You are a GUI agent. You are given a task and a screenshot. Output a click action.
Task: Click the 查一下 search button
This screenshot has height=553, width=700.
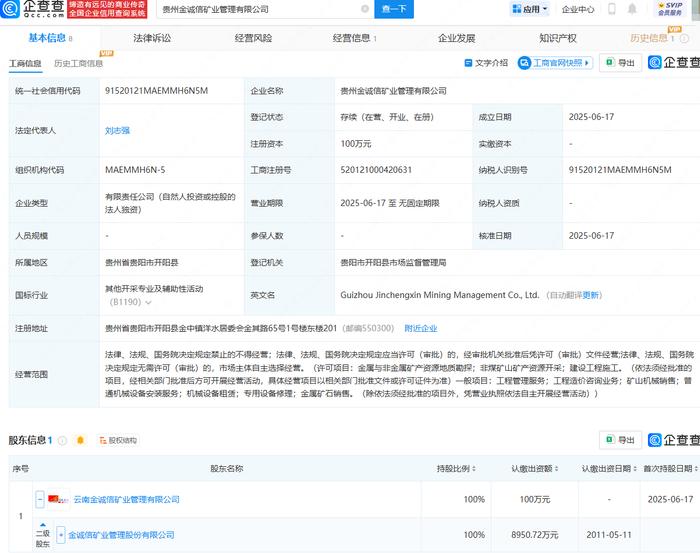coord(394,9)
